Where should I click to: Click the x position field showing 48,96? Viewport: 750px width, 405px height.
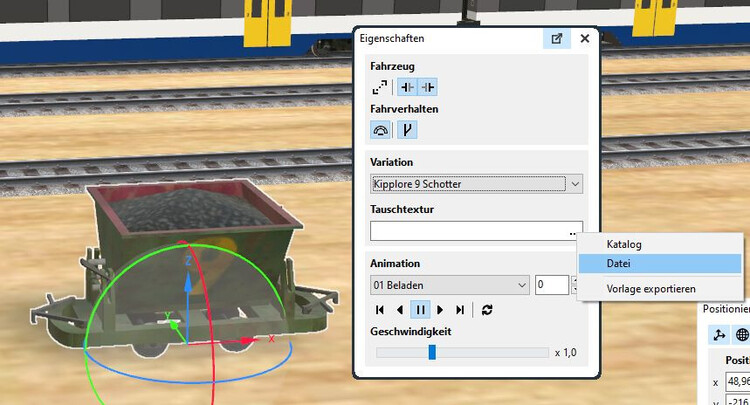(x=738, y=381)
